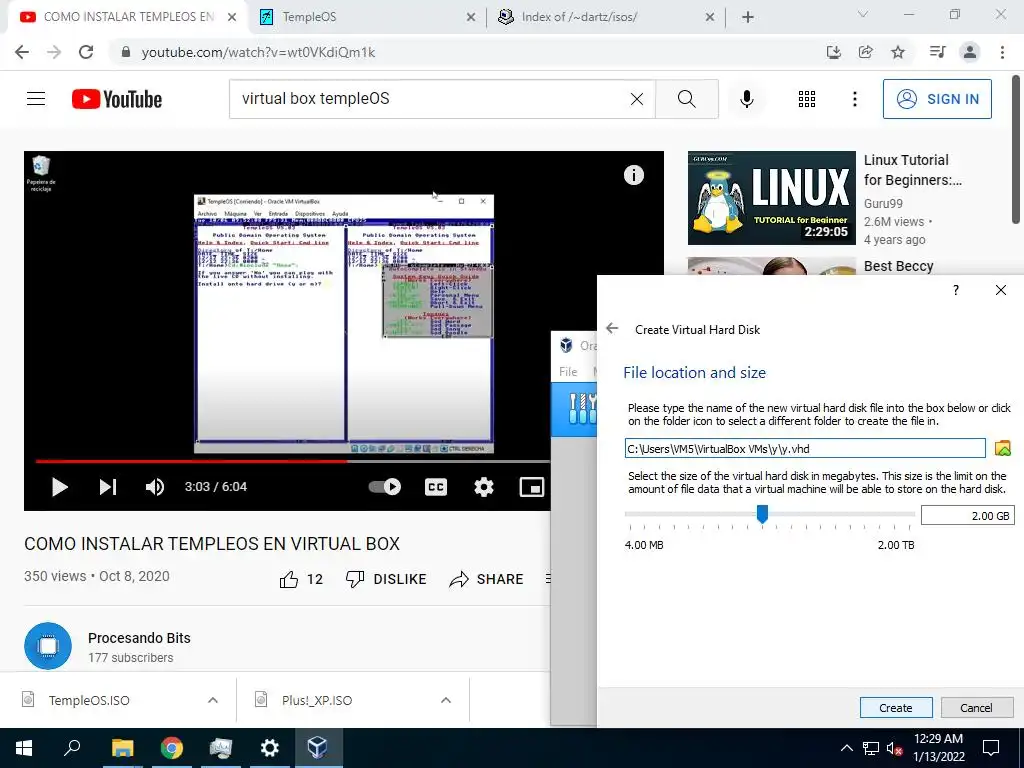Open the muted volume tray icon
Screen dimensions: 1024x768
[895, 748]
